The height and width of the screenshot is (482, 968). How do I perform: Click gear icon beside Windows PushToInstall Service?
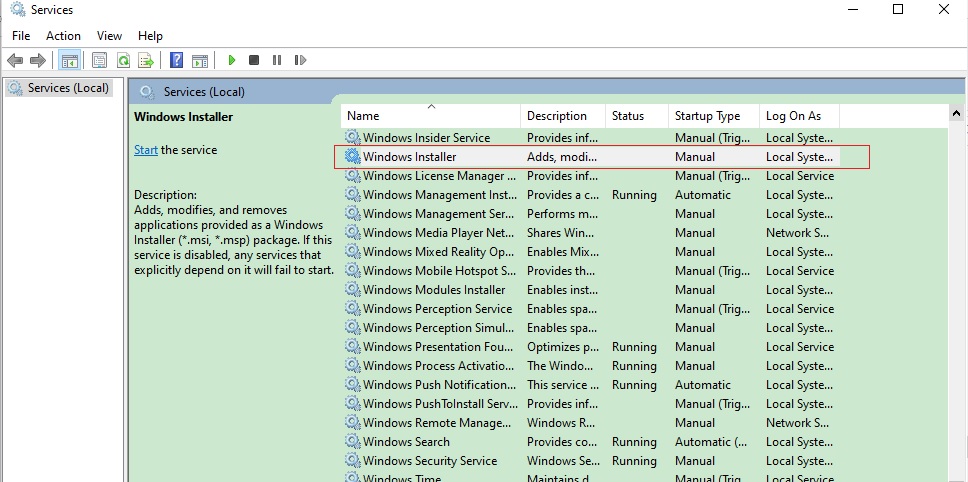353,403
